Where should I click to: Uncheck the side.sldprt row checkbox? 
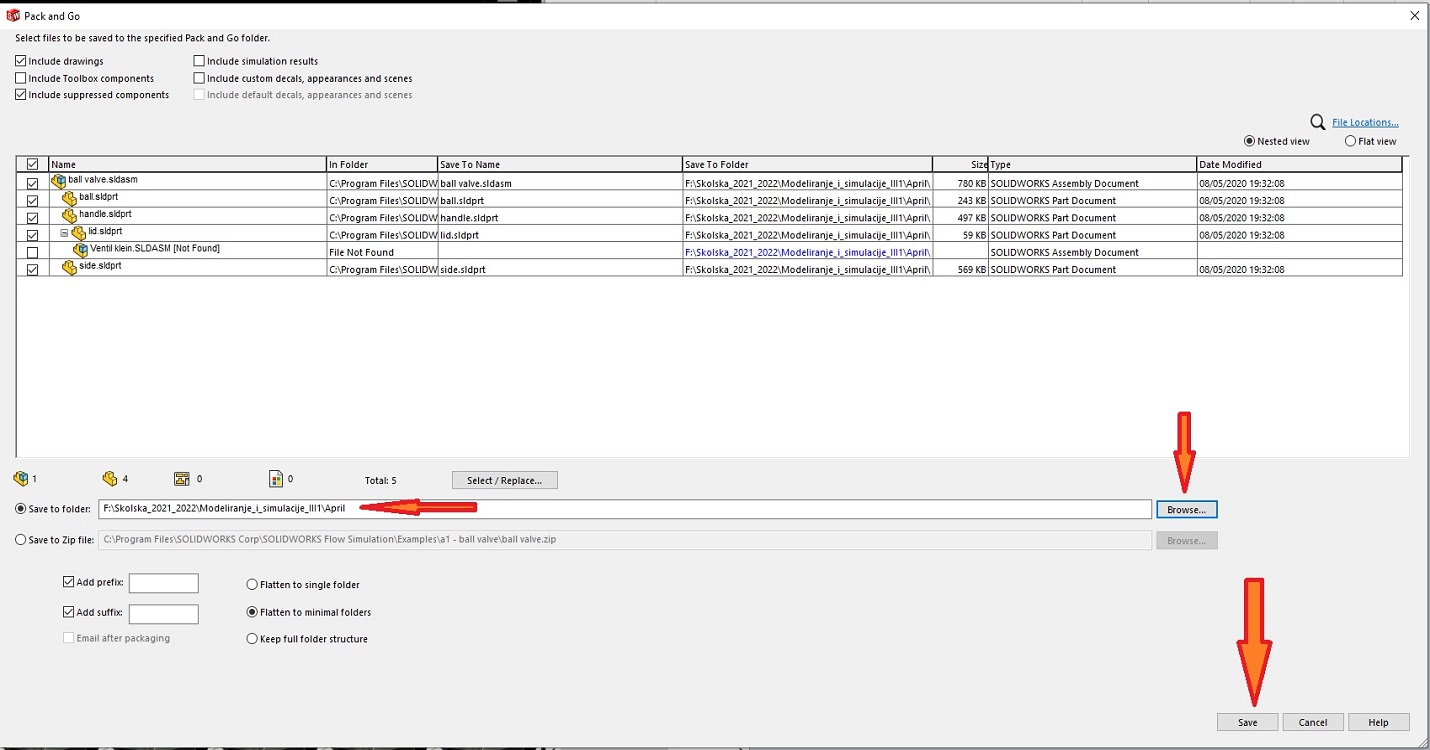(x=33, y=270)
